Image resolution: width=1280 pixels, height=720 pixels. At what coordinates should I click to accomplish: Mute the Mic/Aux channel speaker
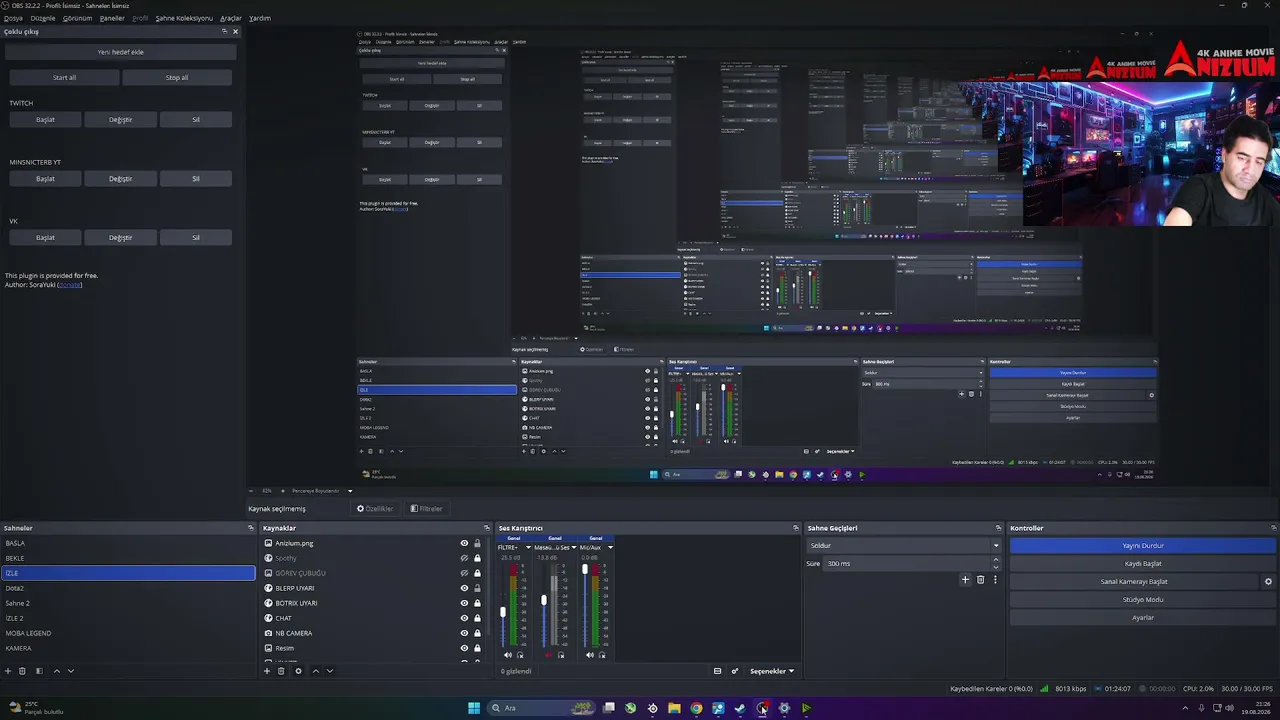tap(589, 655)
